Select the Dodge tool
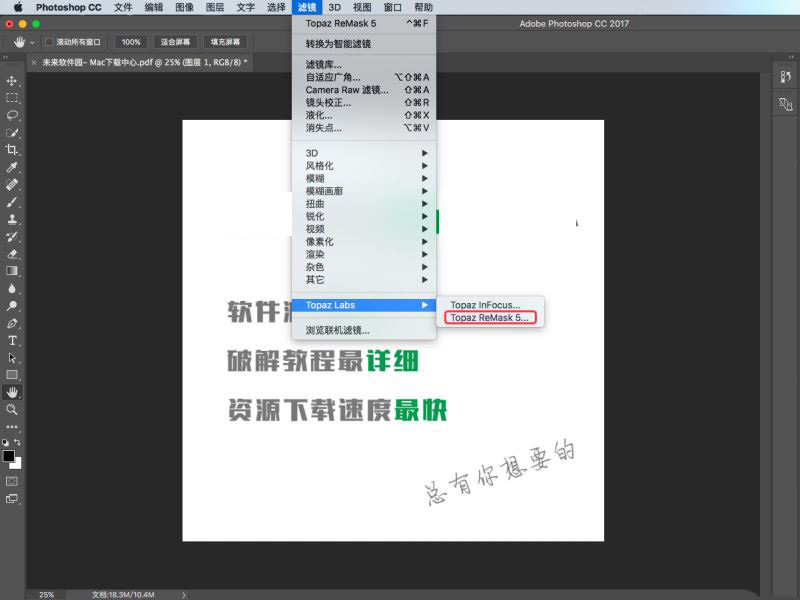This screenshot has height=600, width=800. pyautogui.click(x=12, y=306)
